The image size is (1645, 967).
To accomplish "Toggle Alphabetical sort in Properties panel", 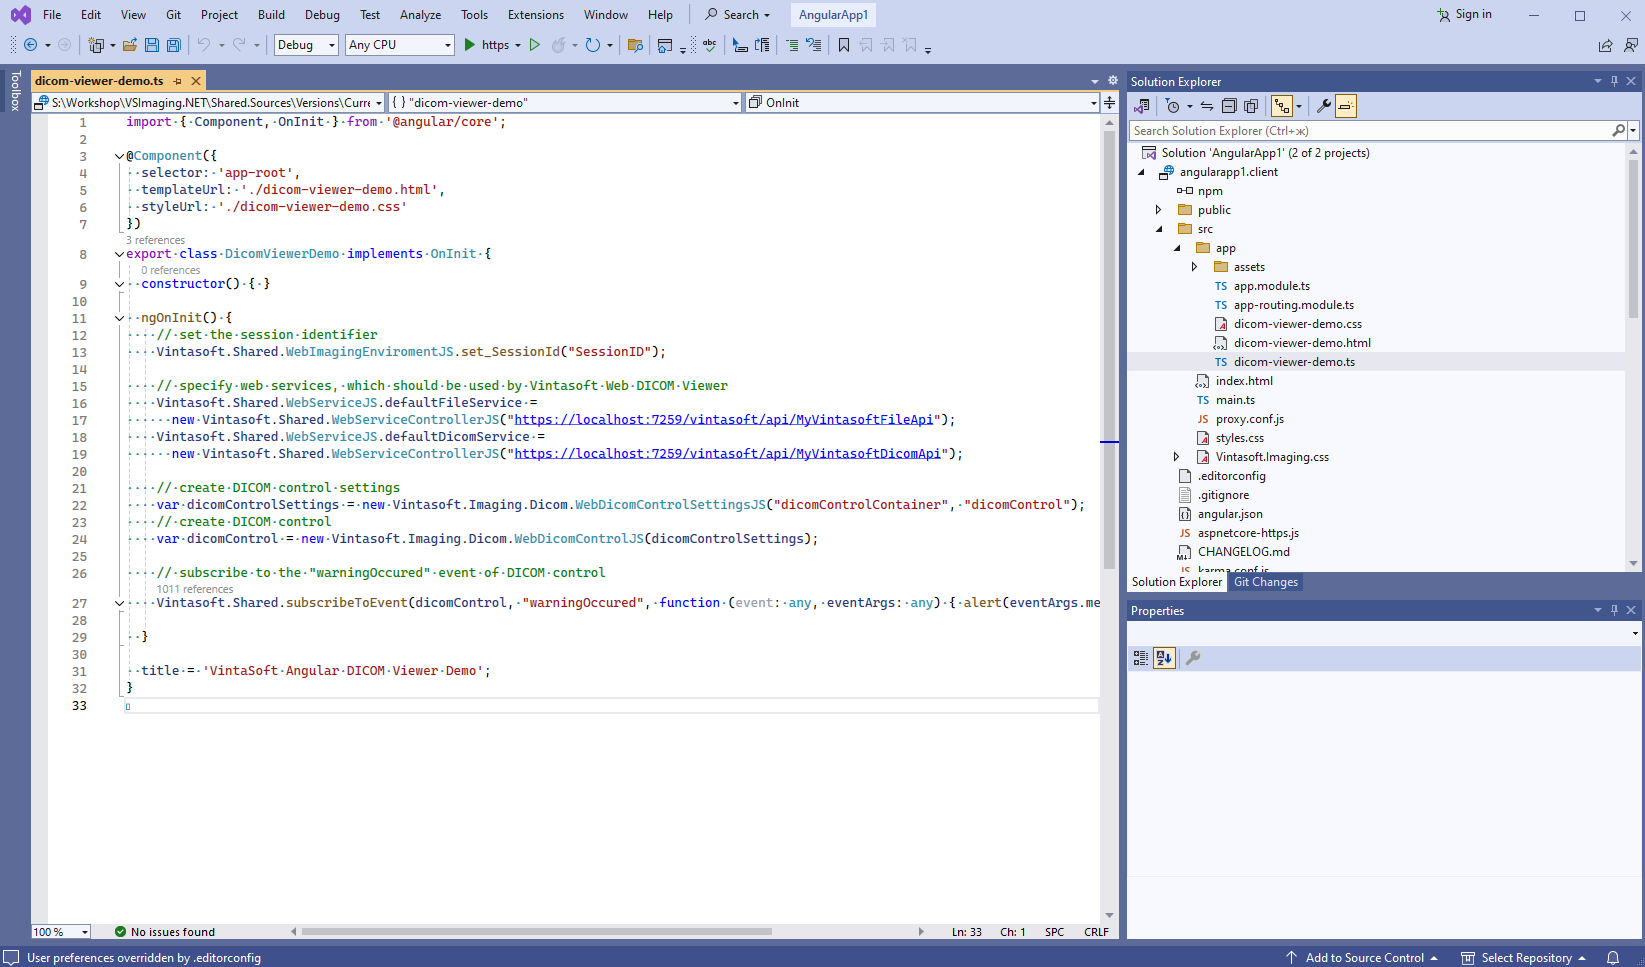I will point(1163,658).
